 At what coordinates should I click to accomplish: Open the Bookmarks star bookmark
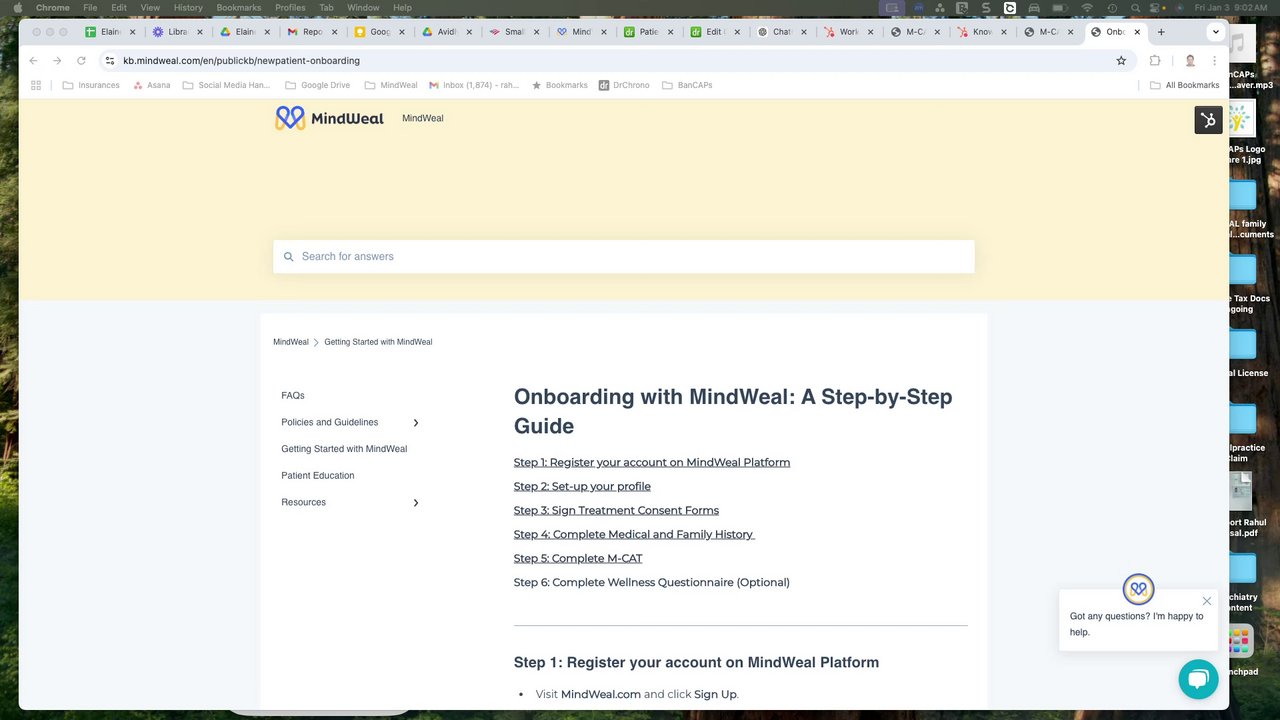click(560, 85)
